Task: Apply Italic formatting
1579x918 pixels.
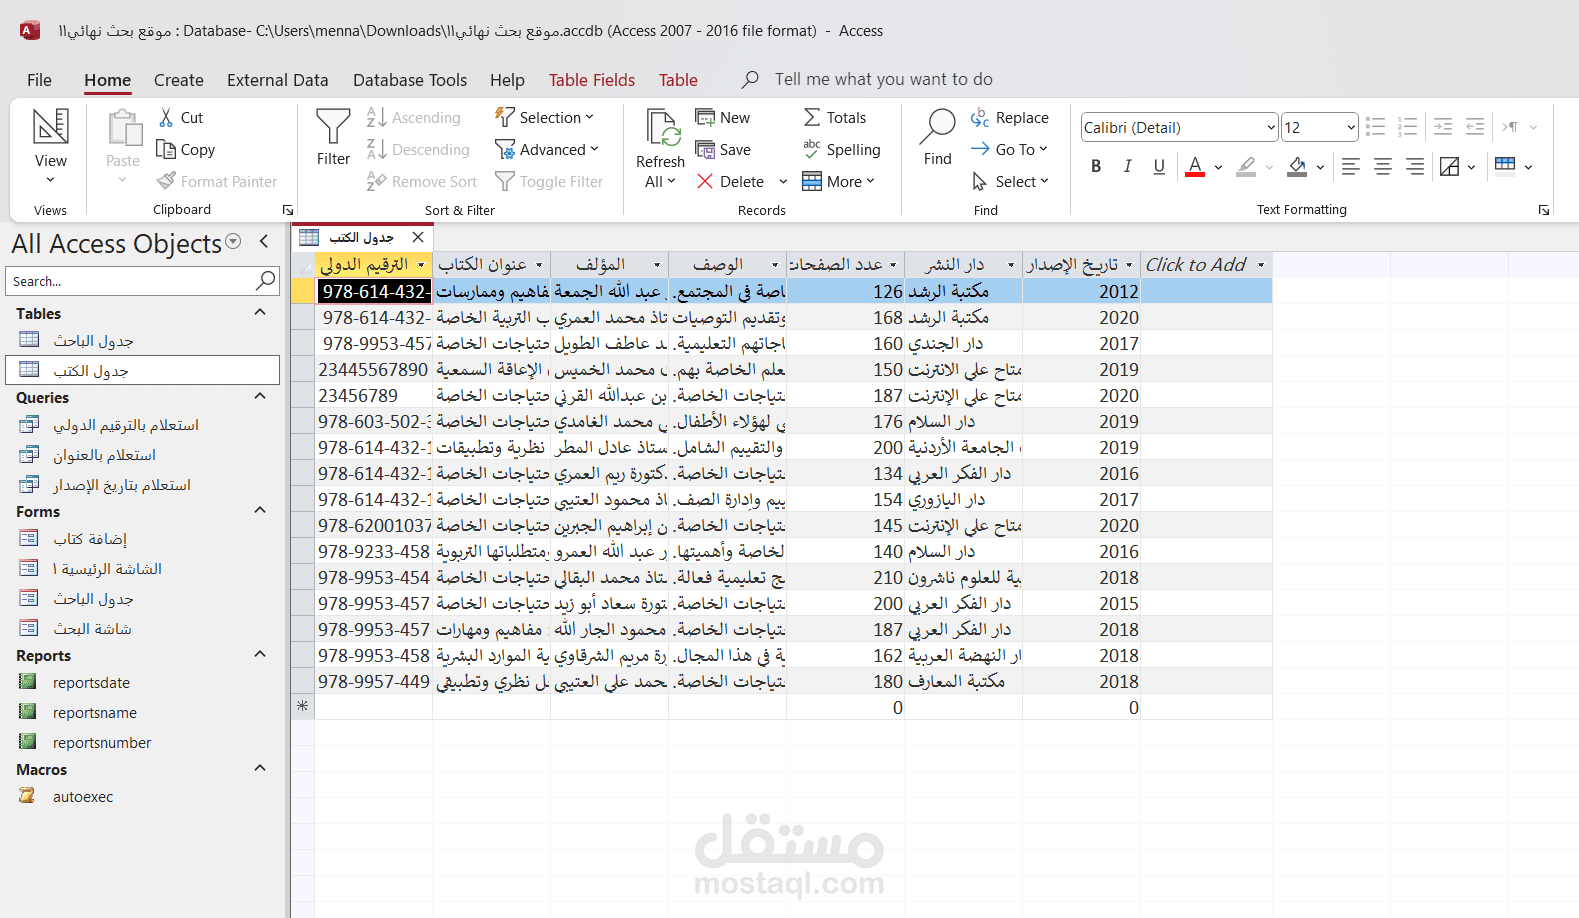Action: (1127, 167)
